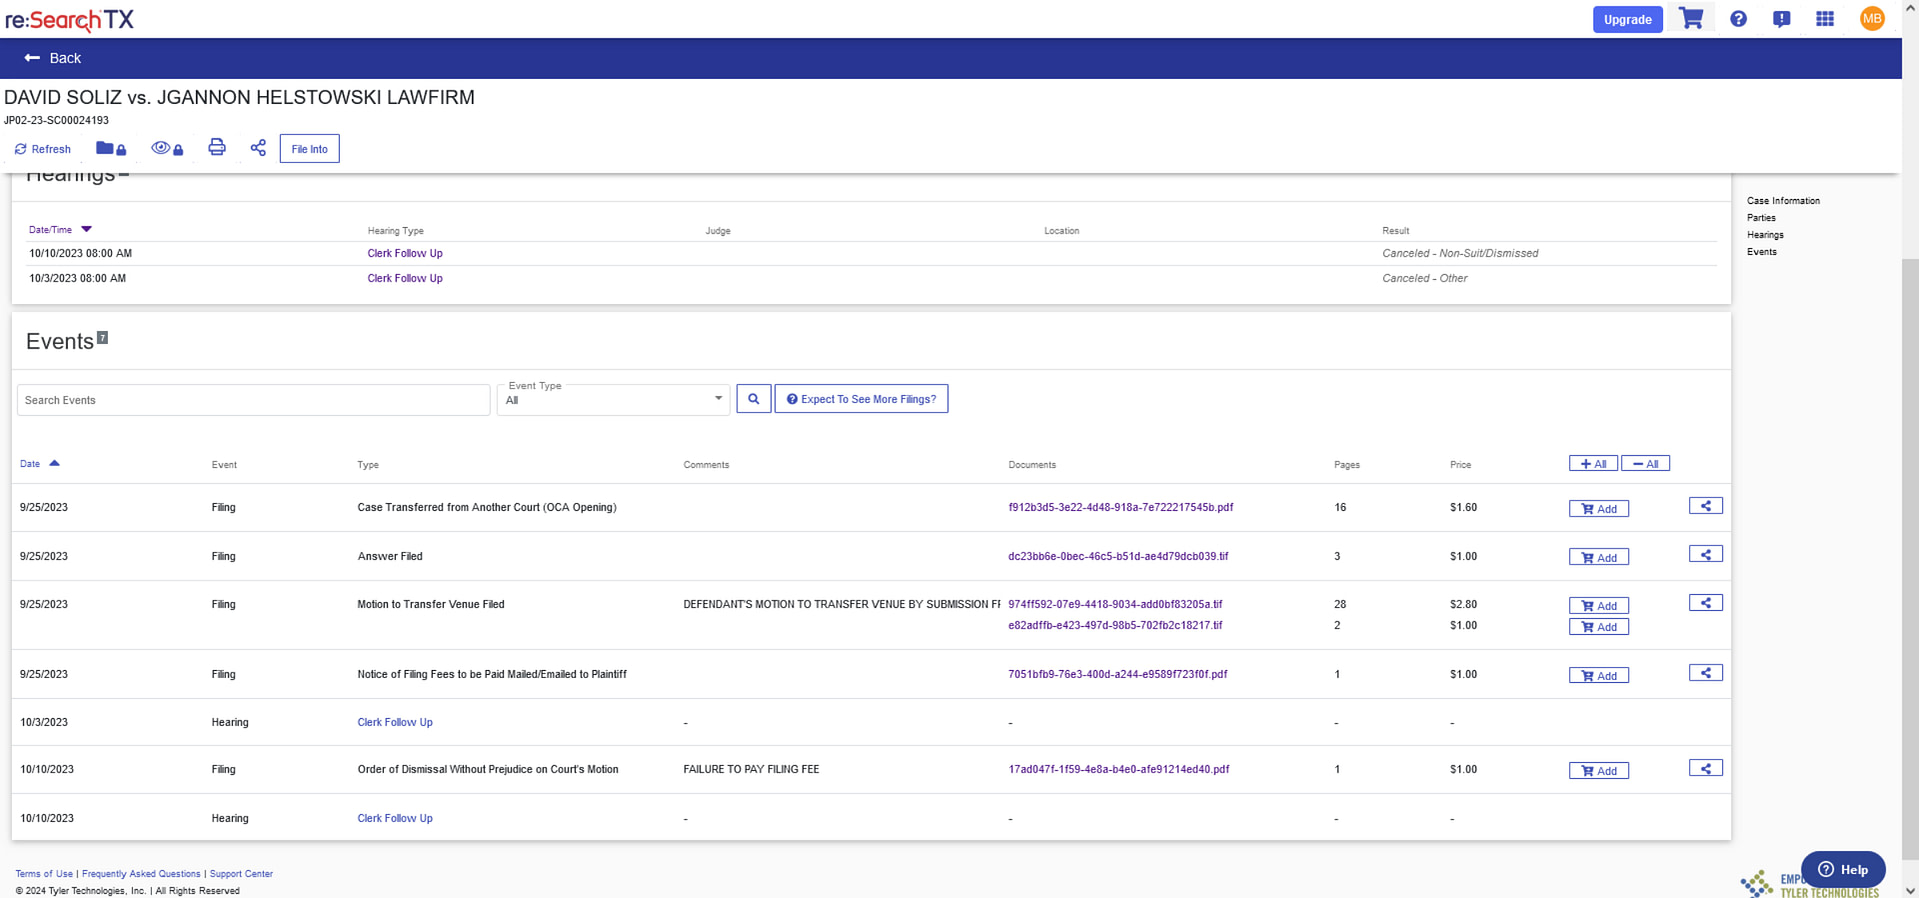Open the apps grid icon
This screenshot has height=898, width=1919.
click(x=1825, y=19)
